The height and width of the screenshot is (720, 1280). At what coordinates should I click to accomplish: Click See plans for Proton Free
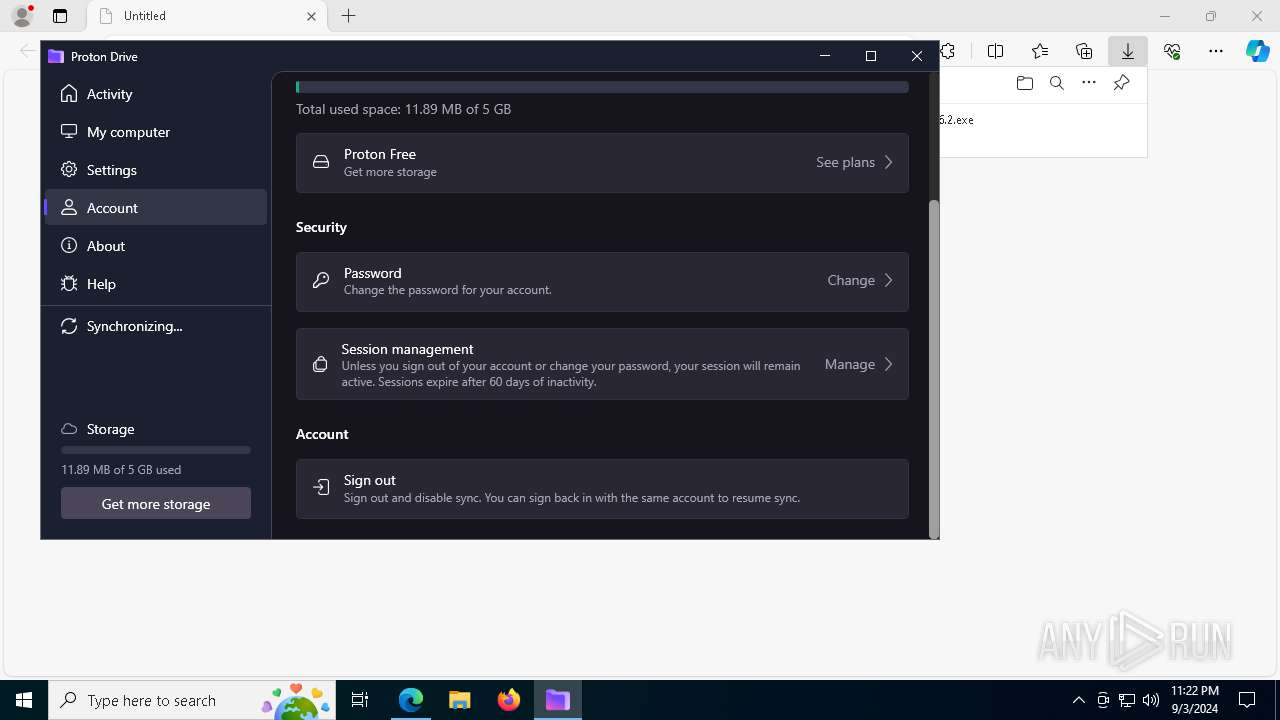(845, 162)
